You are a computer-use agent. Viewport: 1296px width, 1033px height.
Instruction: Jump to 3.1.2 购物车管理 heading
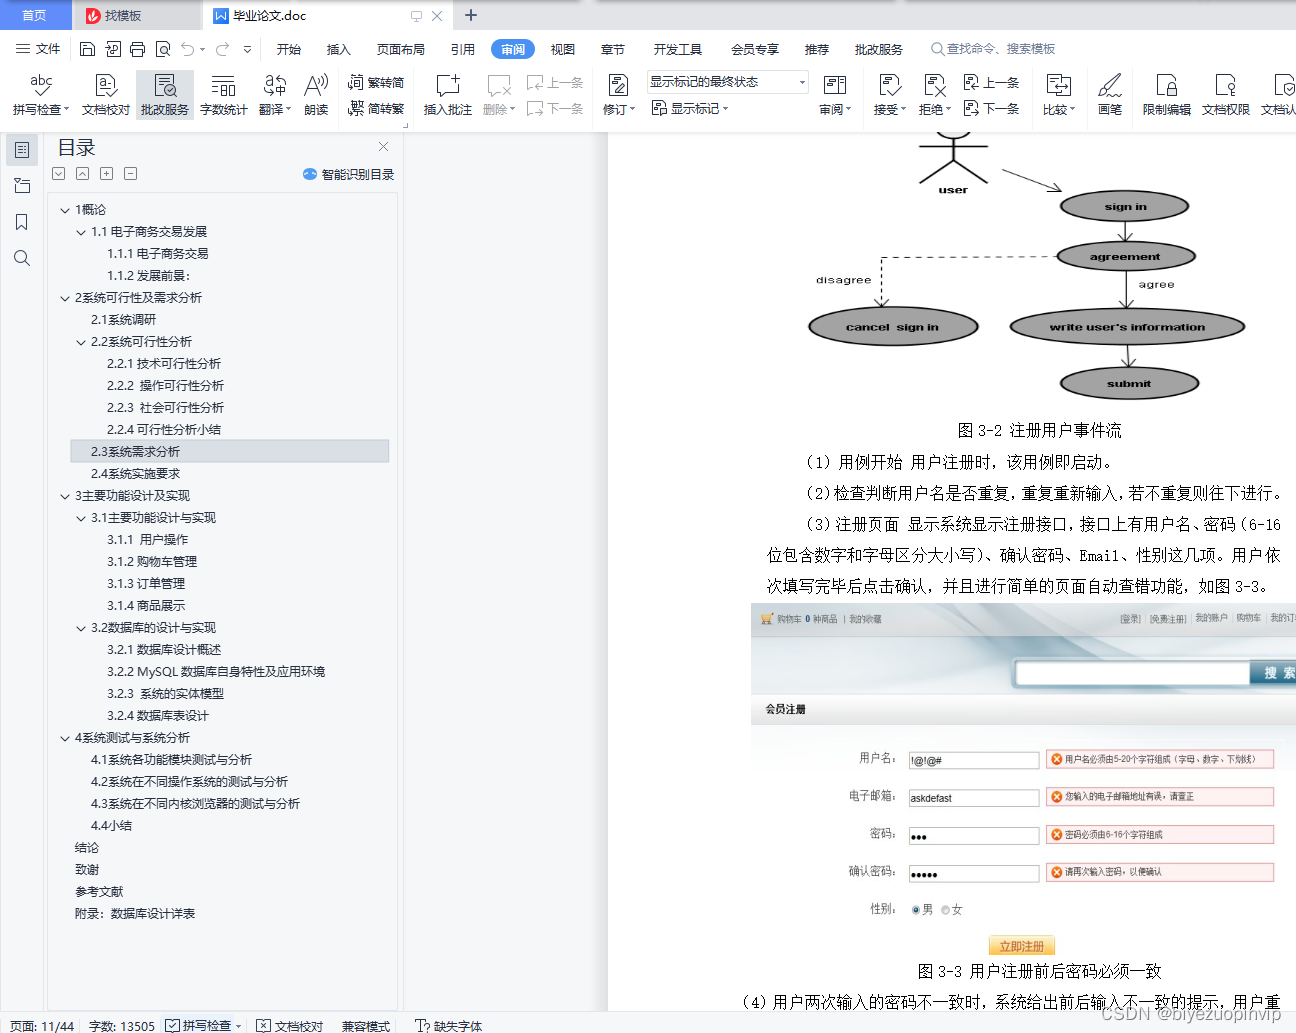pos(152,562)
